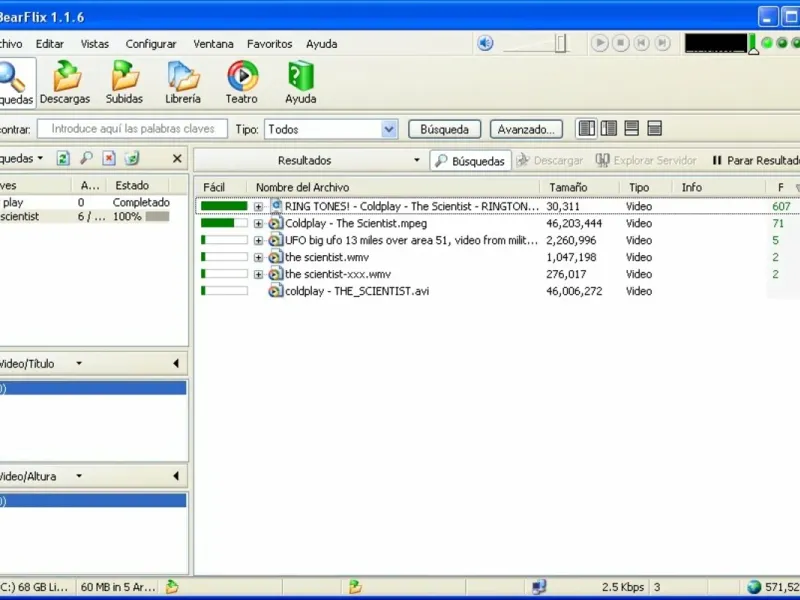The image size is (800, 600).
Task: Sort by Tipo column header
Action: [x=645, y=187]
